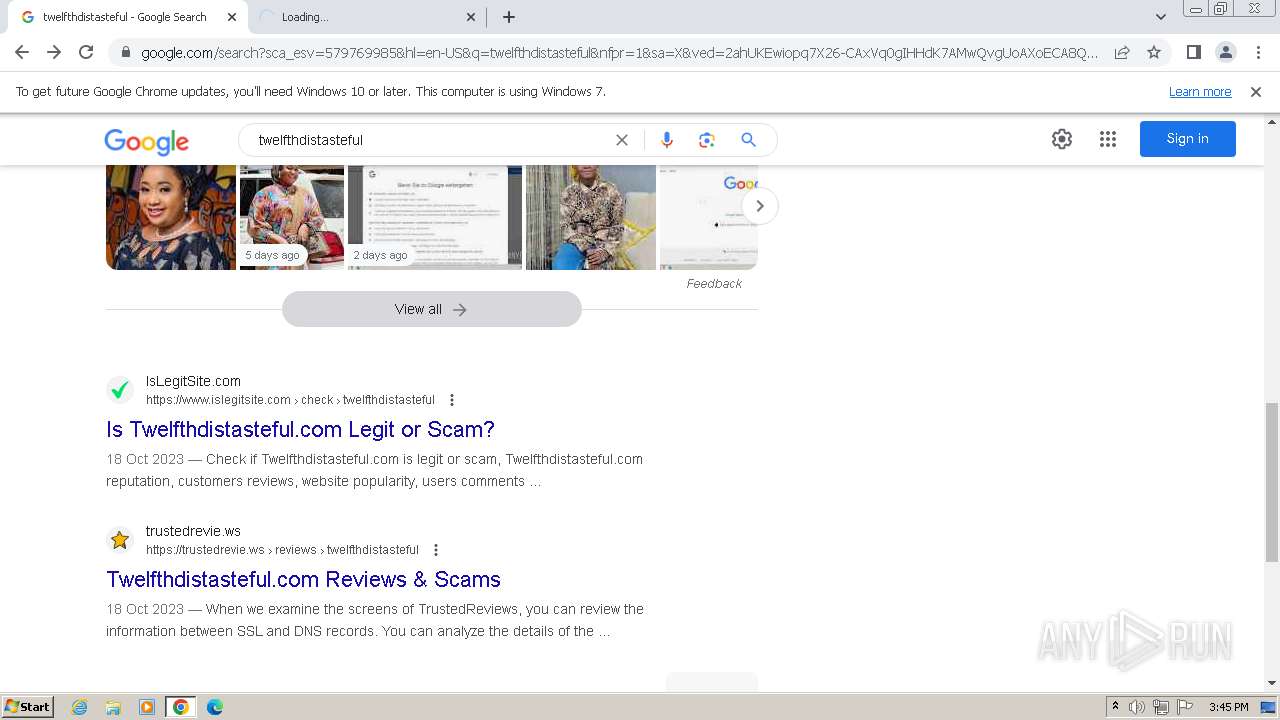1280x720 pixels.
Task: Reload the current page
Action: 86,52
